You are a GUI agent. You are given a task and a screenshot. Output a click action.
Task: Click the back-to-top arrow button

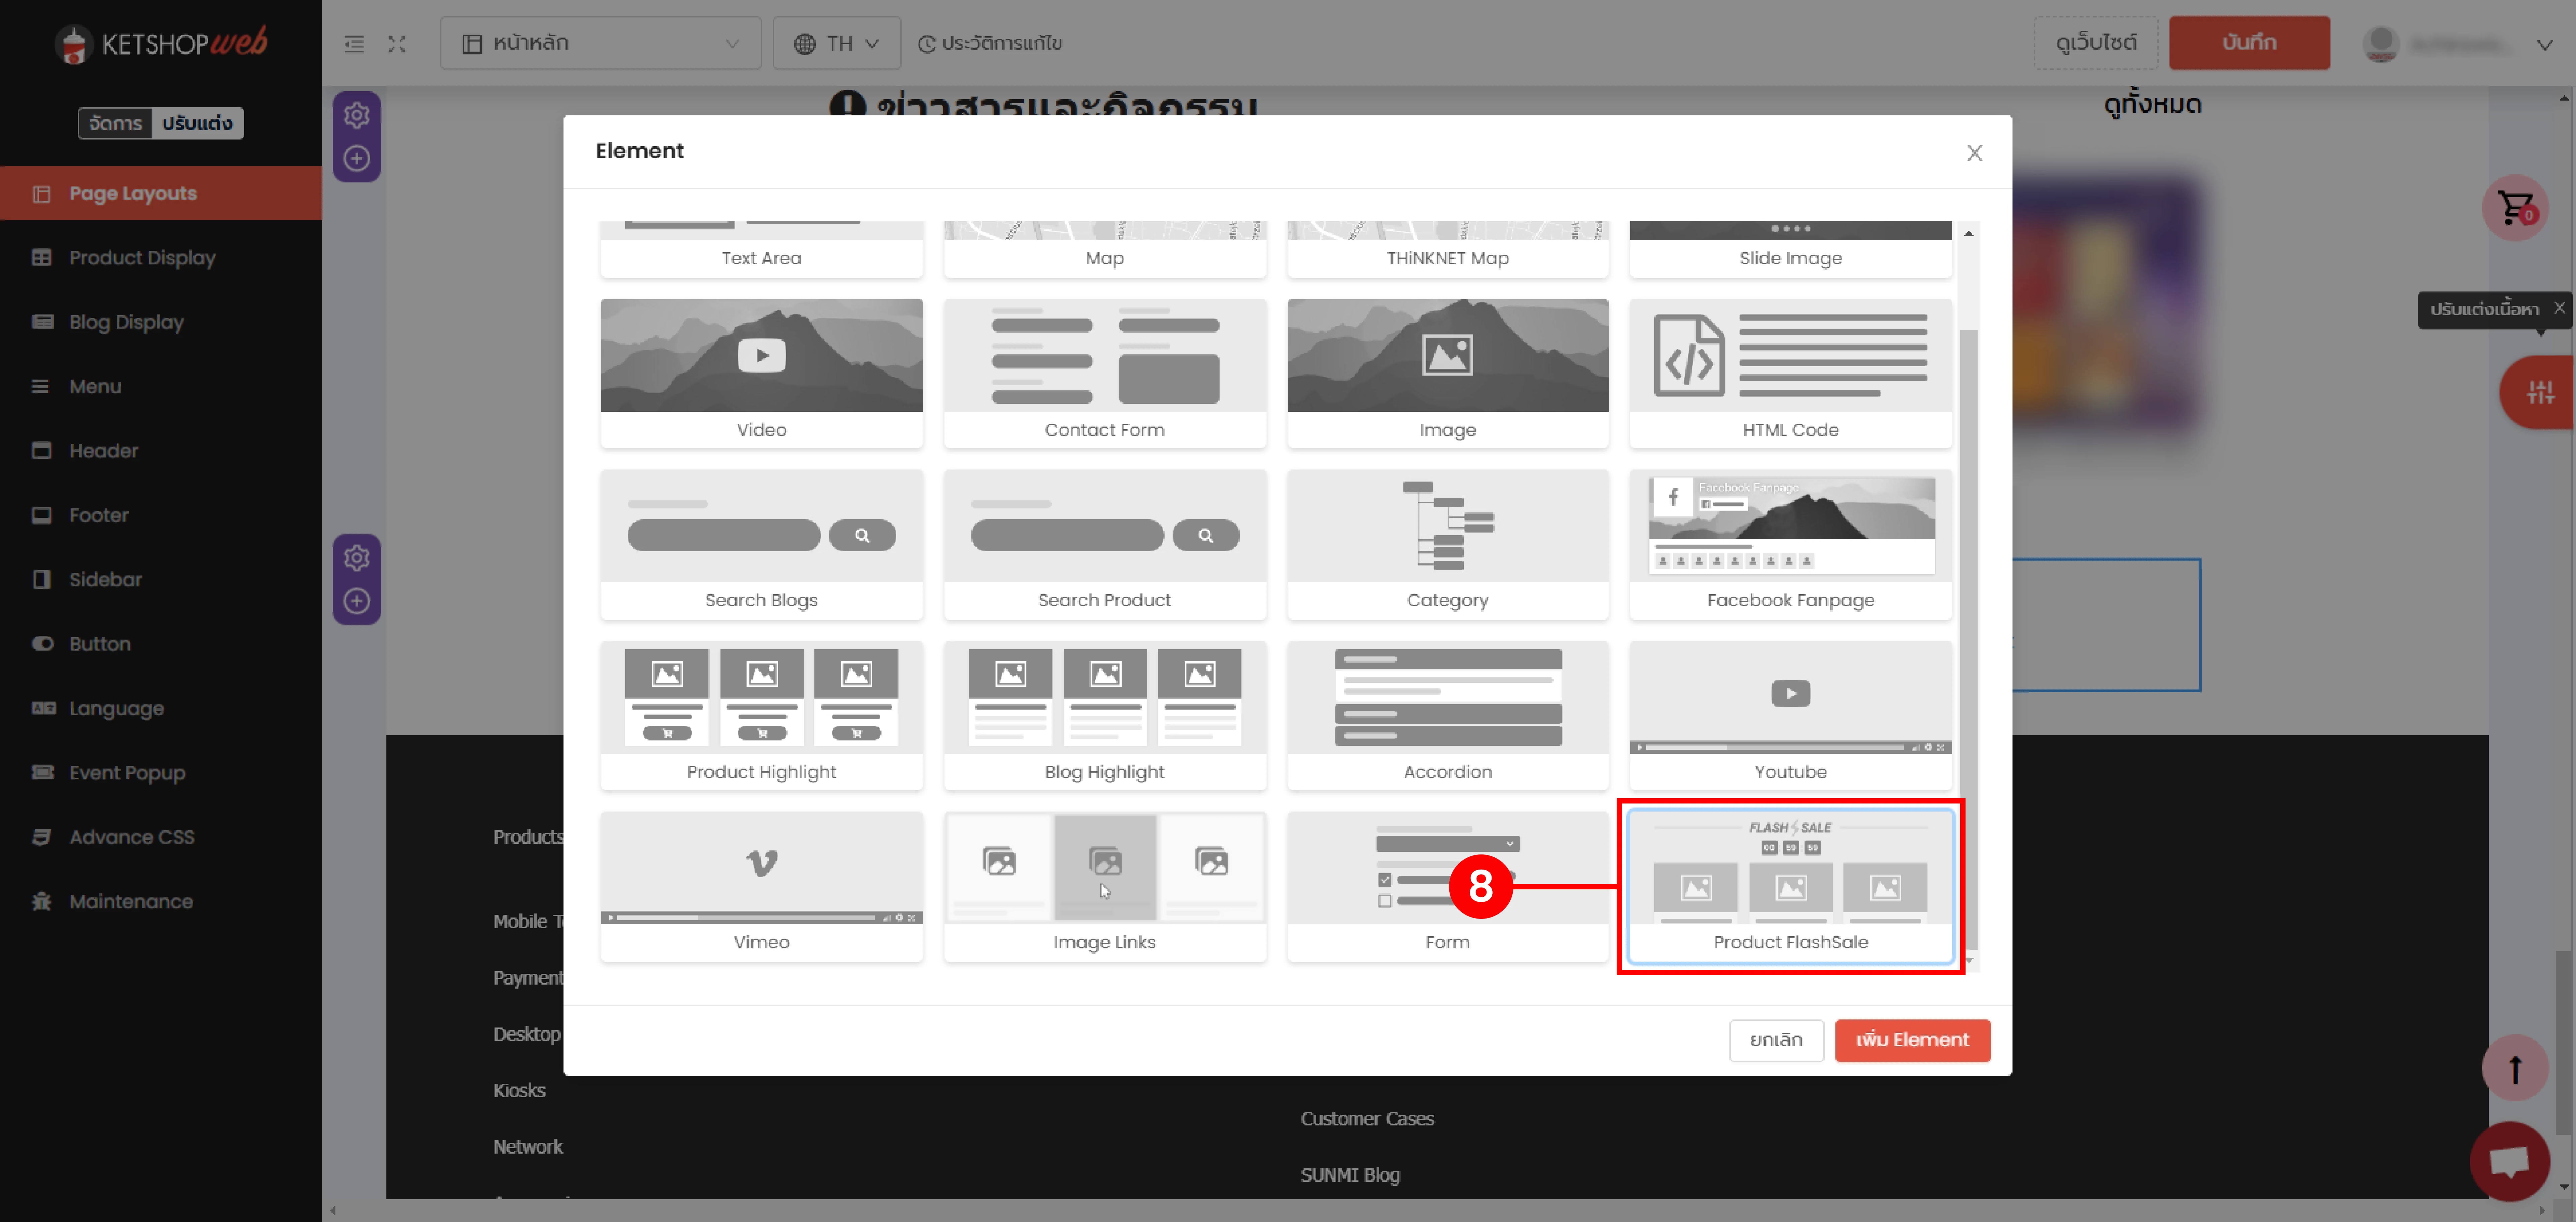click(x=2515, y=1068)
